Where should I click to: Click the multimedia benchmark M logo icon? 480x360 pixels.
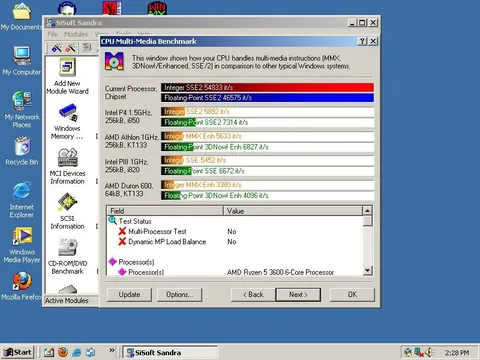(114, 61)
